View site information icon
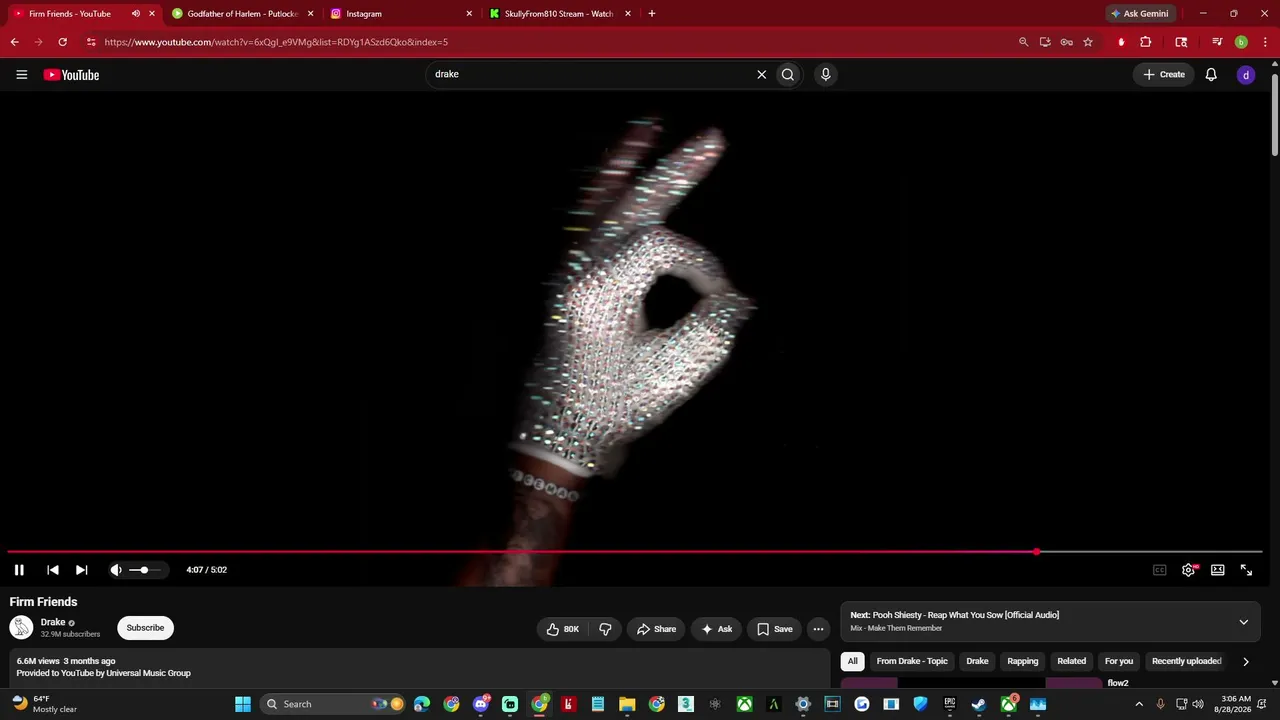This screenshot has height=720, width=1280. 91,42
